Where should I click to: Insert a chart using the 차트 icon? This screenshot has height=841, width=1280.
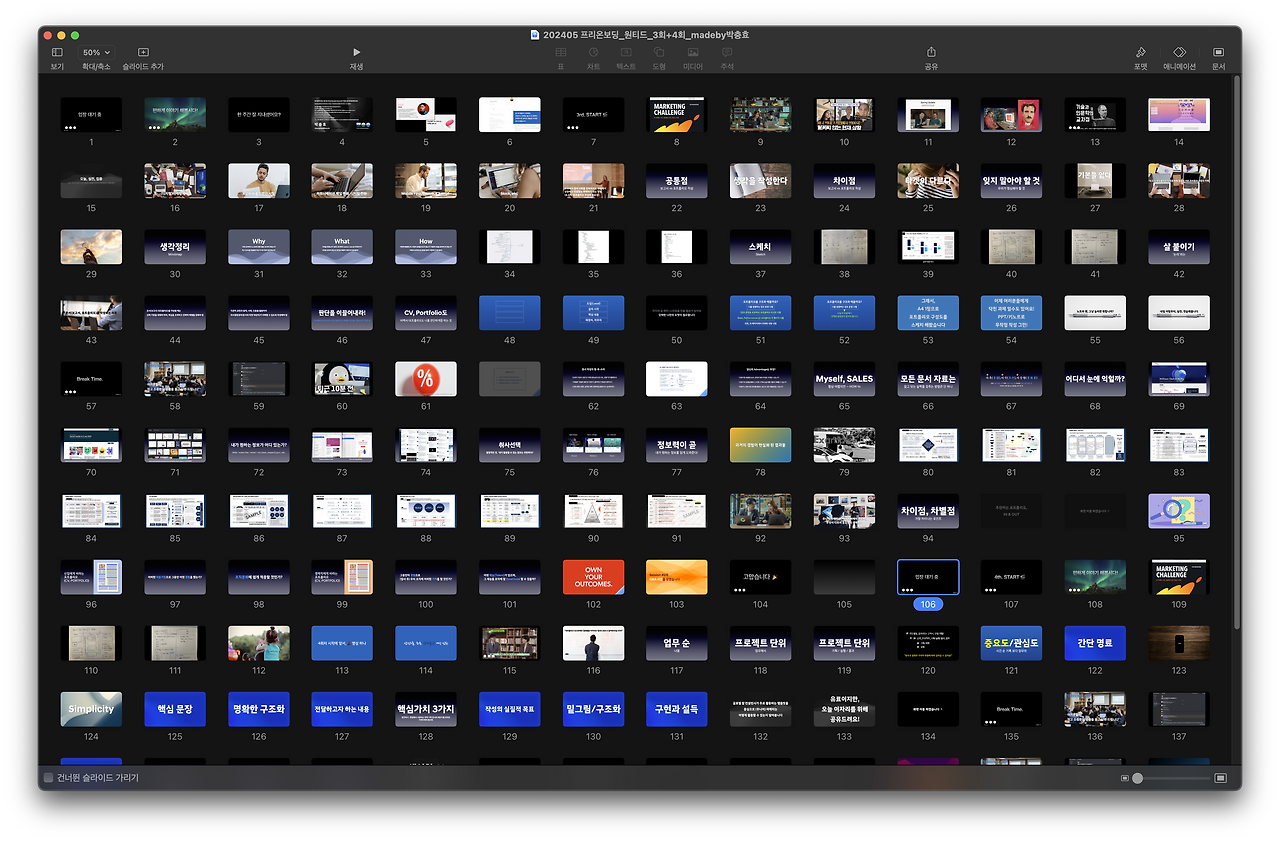pos(593,52)
